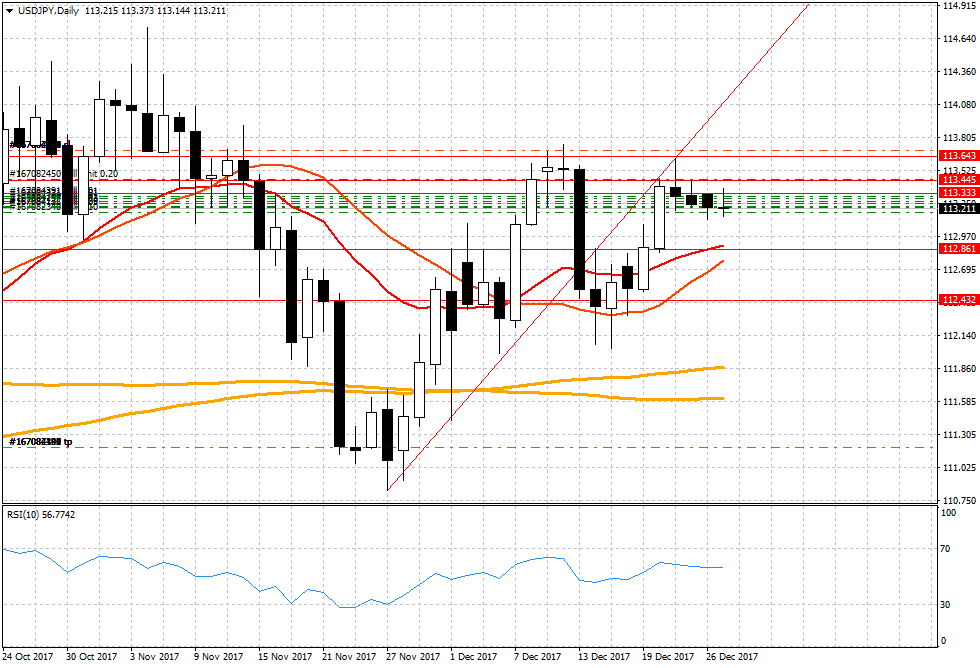Image resolution: width=980 pixels, height=668 pixels.
Task: Click the 114.360 price axis label
Action: [x=959, y=72]
